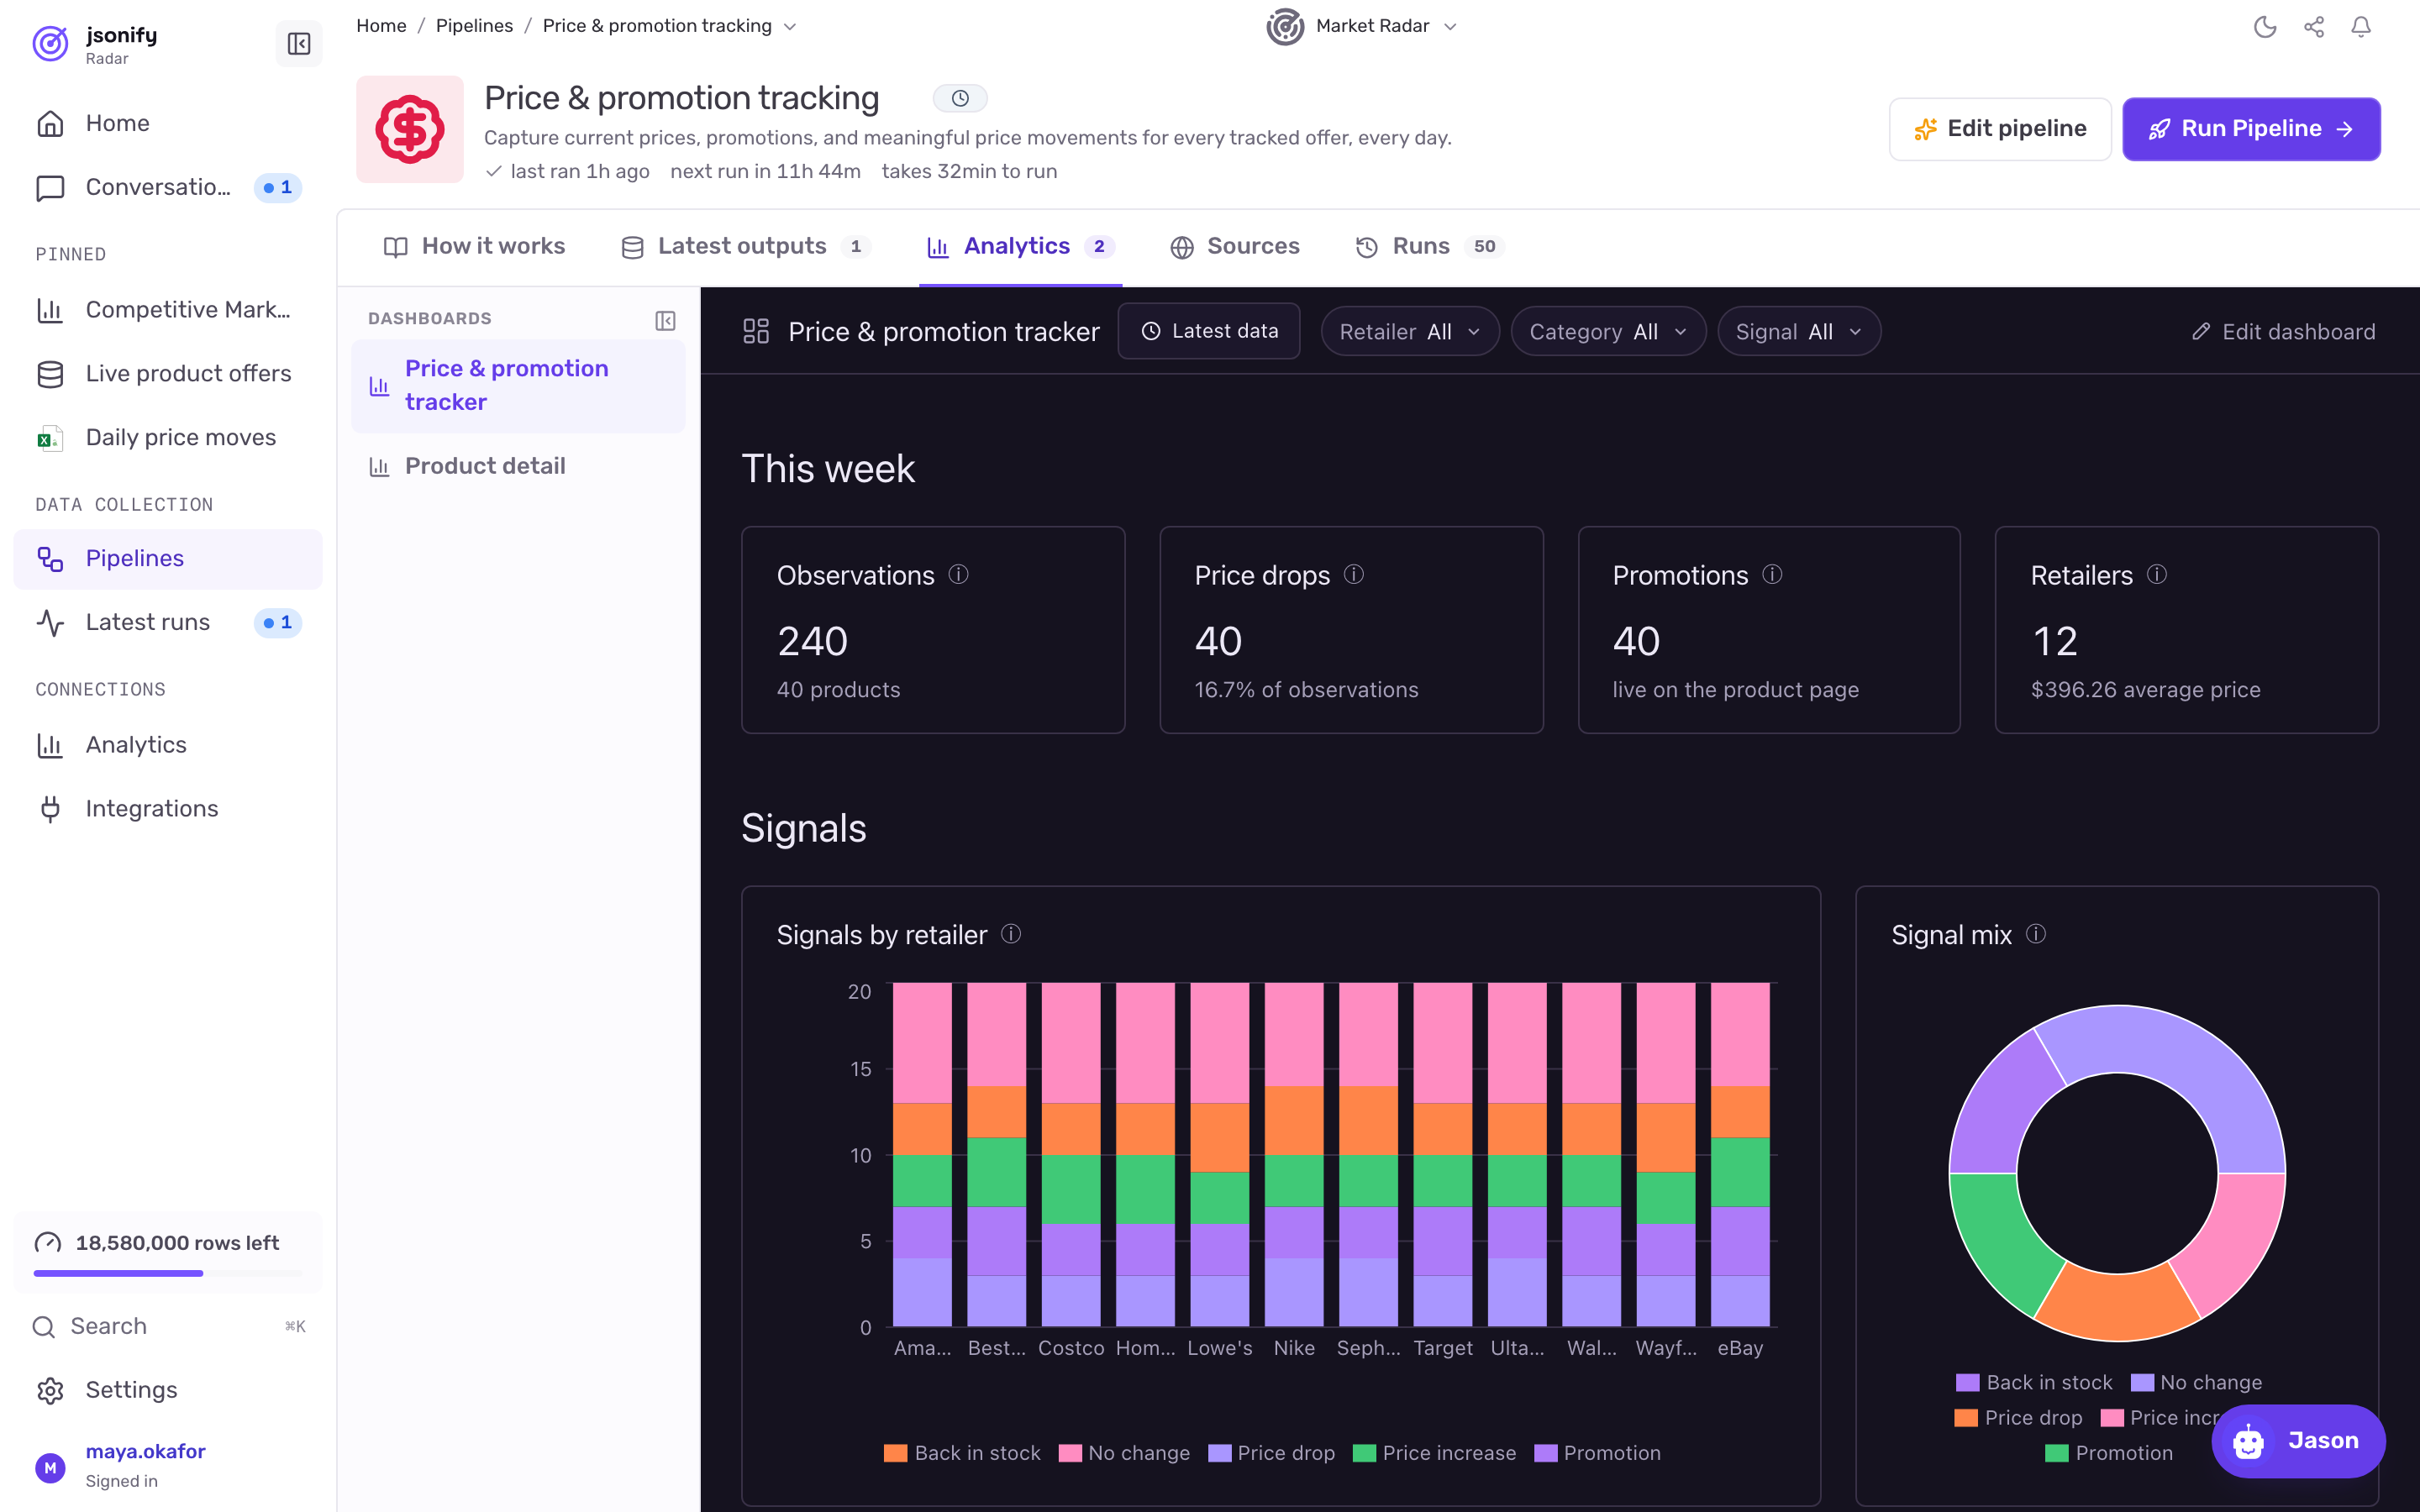
Task: Open Daily price moves pinned item
Action: point(168,437)
